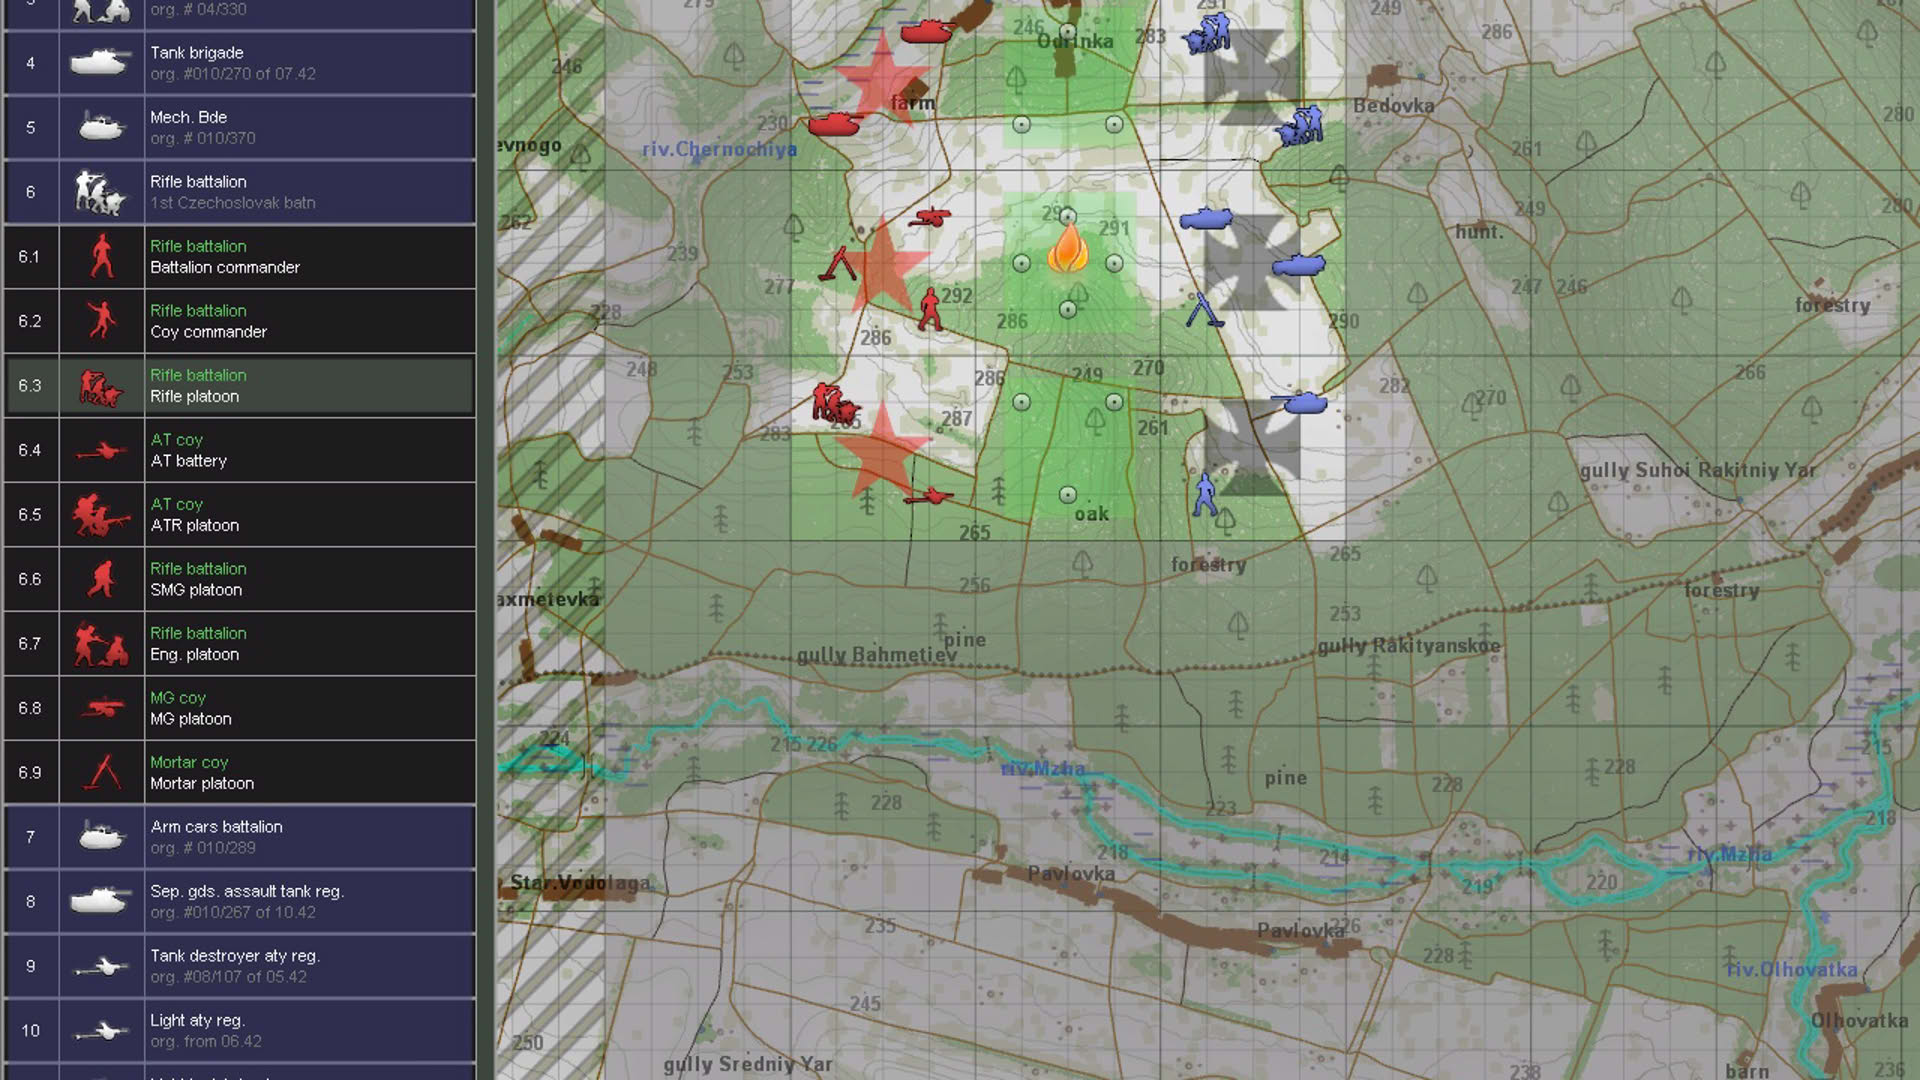Select the MG platoon unit 6.8
The height and width of the screenshot is (1080, 1920).
240,708
